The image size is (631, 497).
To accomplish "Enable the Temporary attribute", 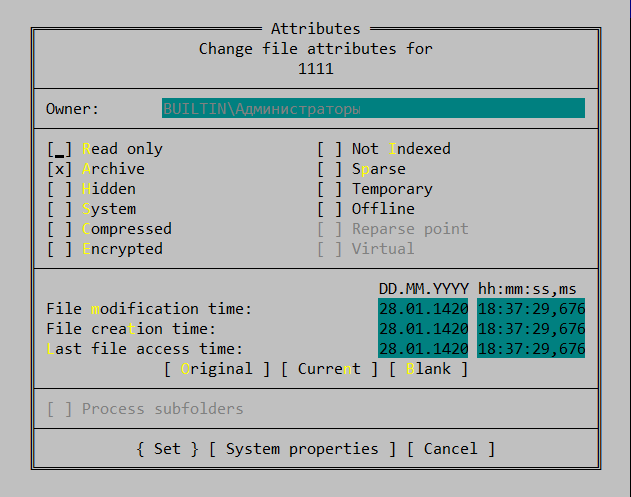I will pyautogui.click(x=375, y=189).
